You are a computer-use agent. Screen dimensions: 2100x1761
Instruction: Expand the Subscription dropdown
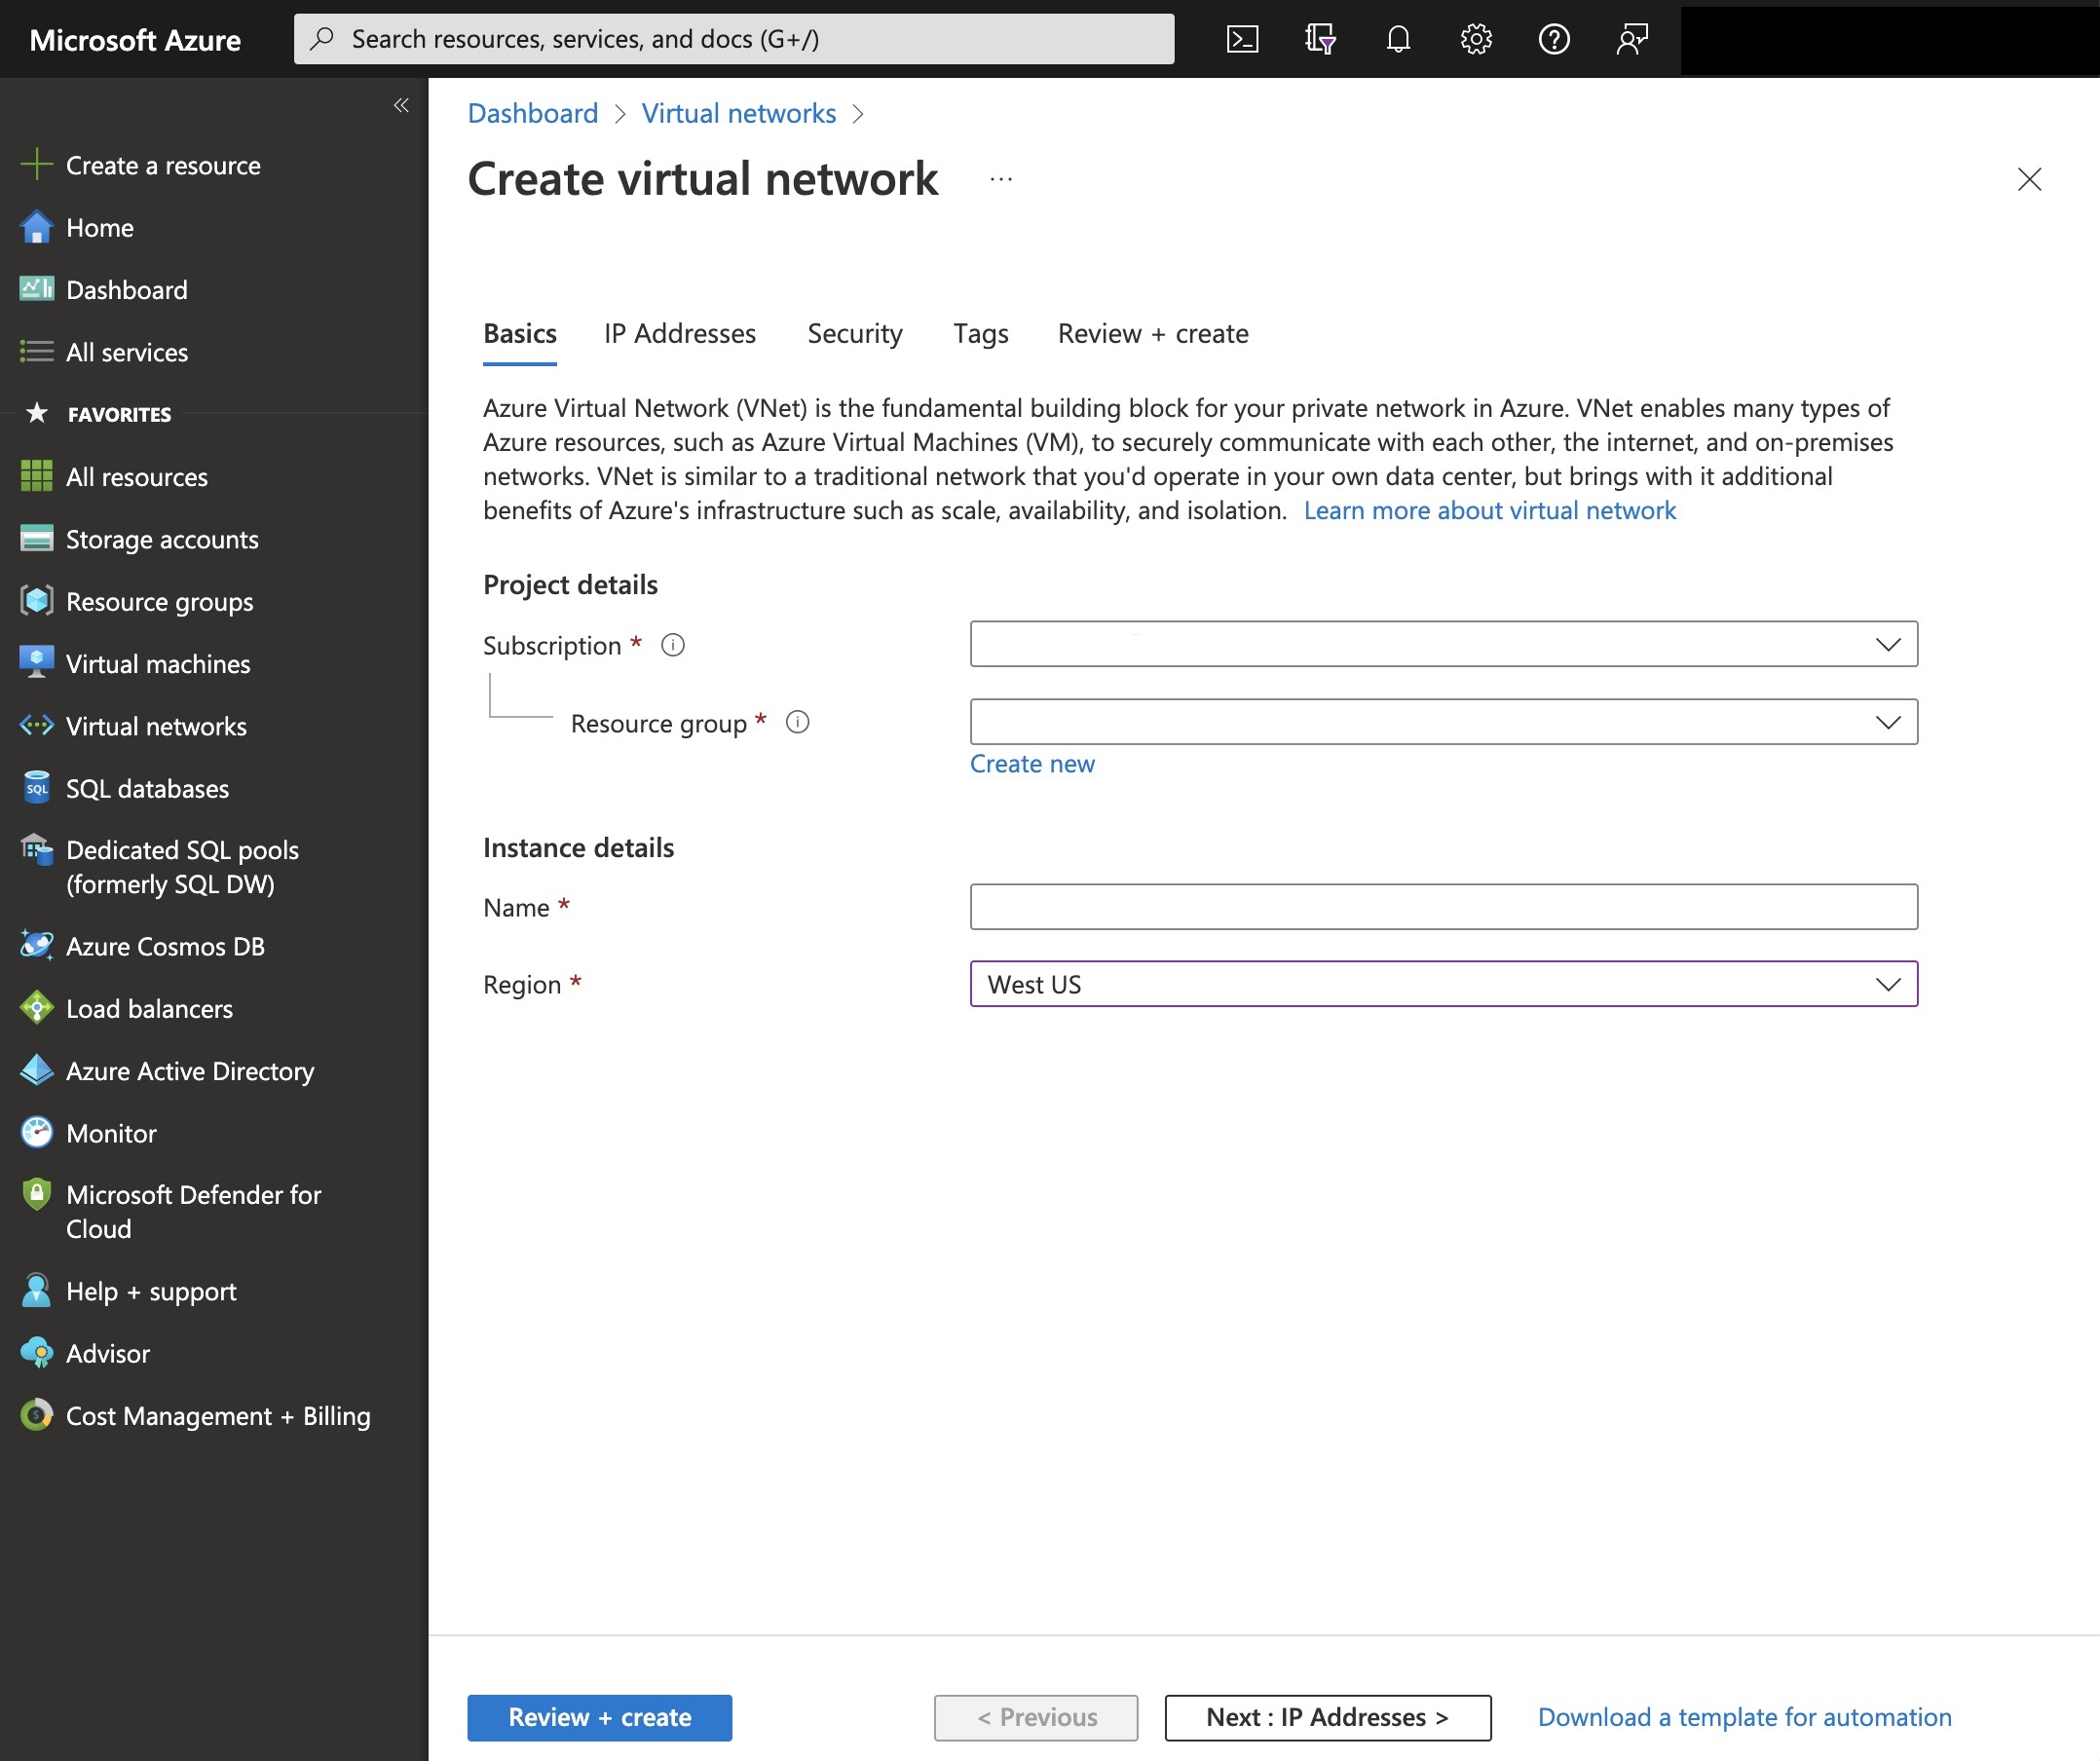(x=1443, y=644)
